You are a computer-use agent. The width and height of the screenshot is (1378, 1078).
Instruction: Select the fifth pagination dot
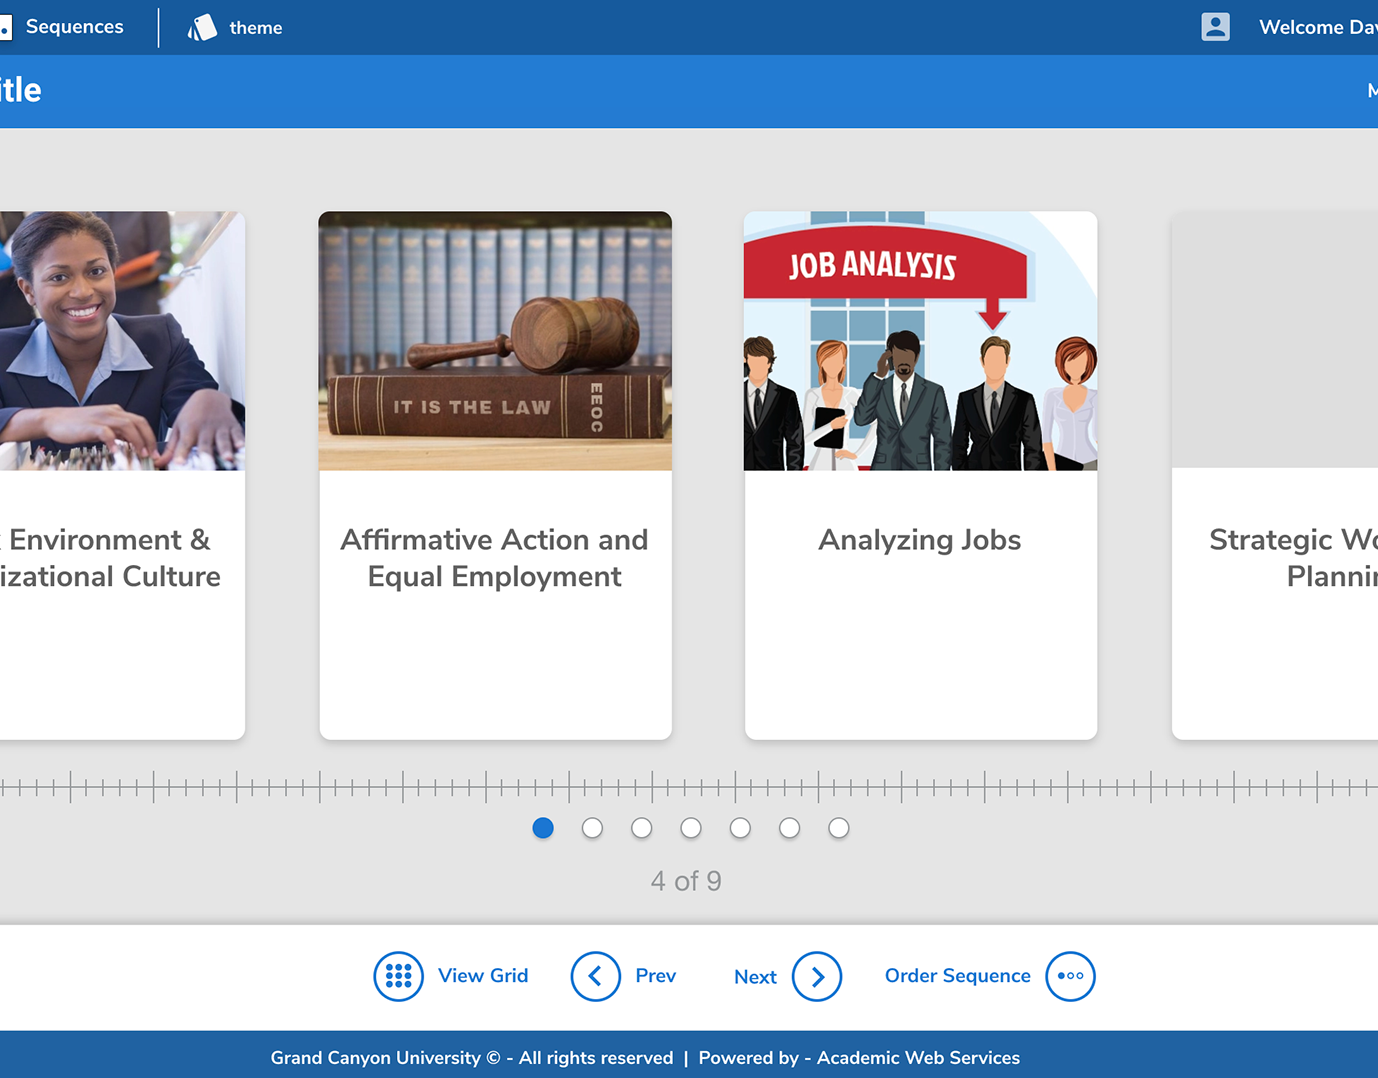[x=740, y=828]
